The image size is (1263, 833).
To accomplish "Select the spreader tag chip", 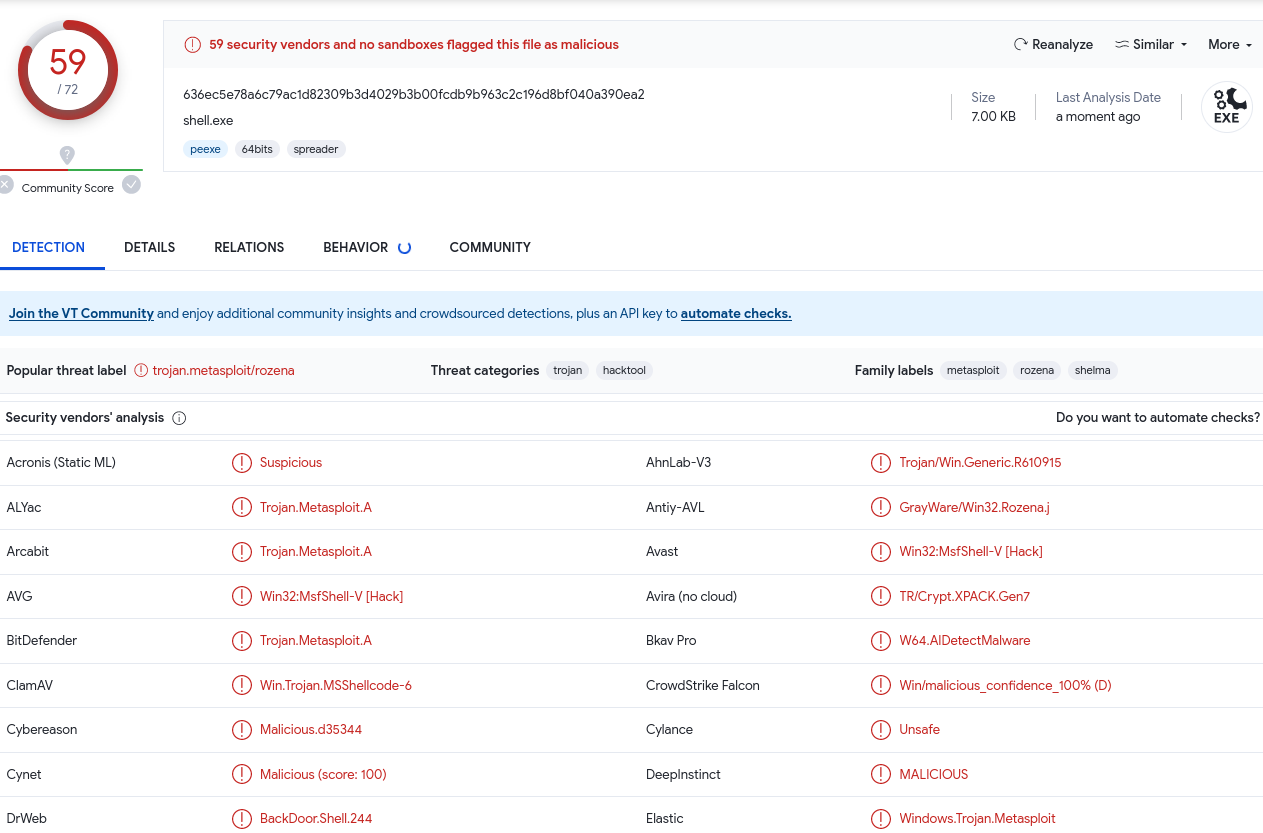I will 316,149.
